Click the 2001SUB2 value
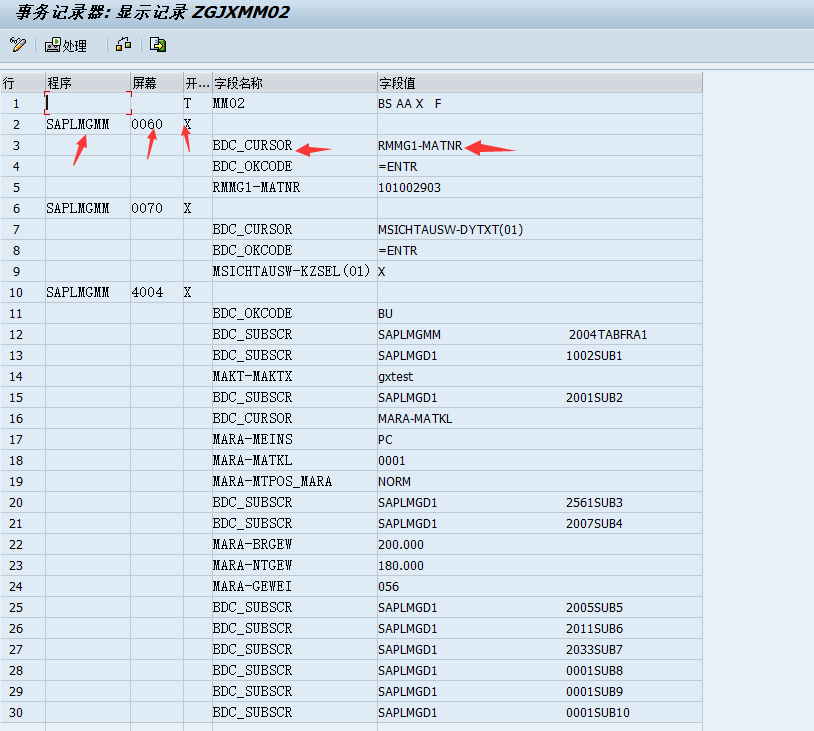Viewport: 814px width, 731px height. coord(594,398)
